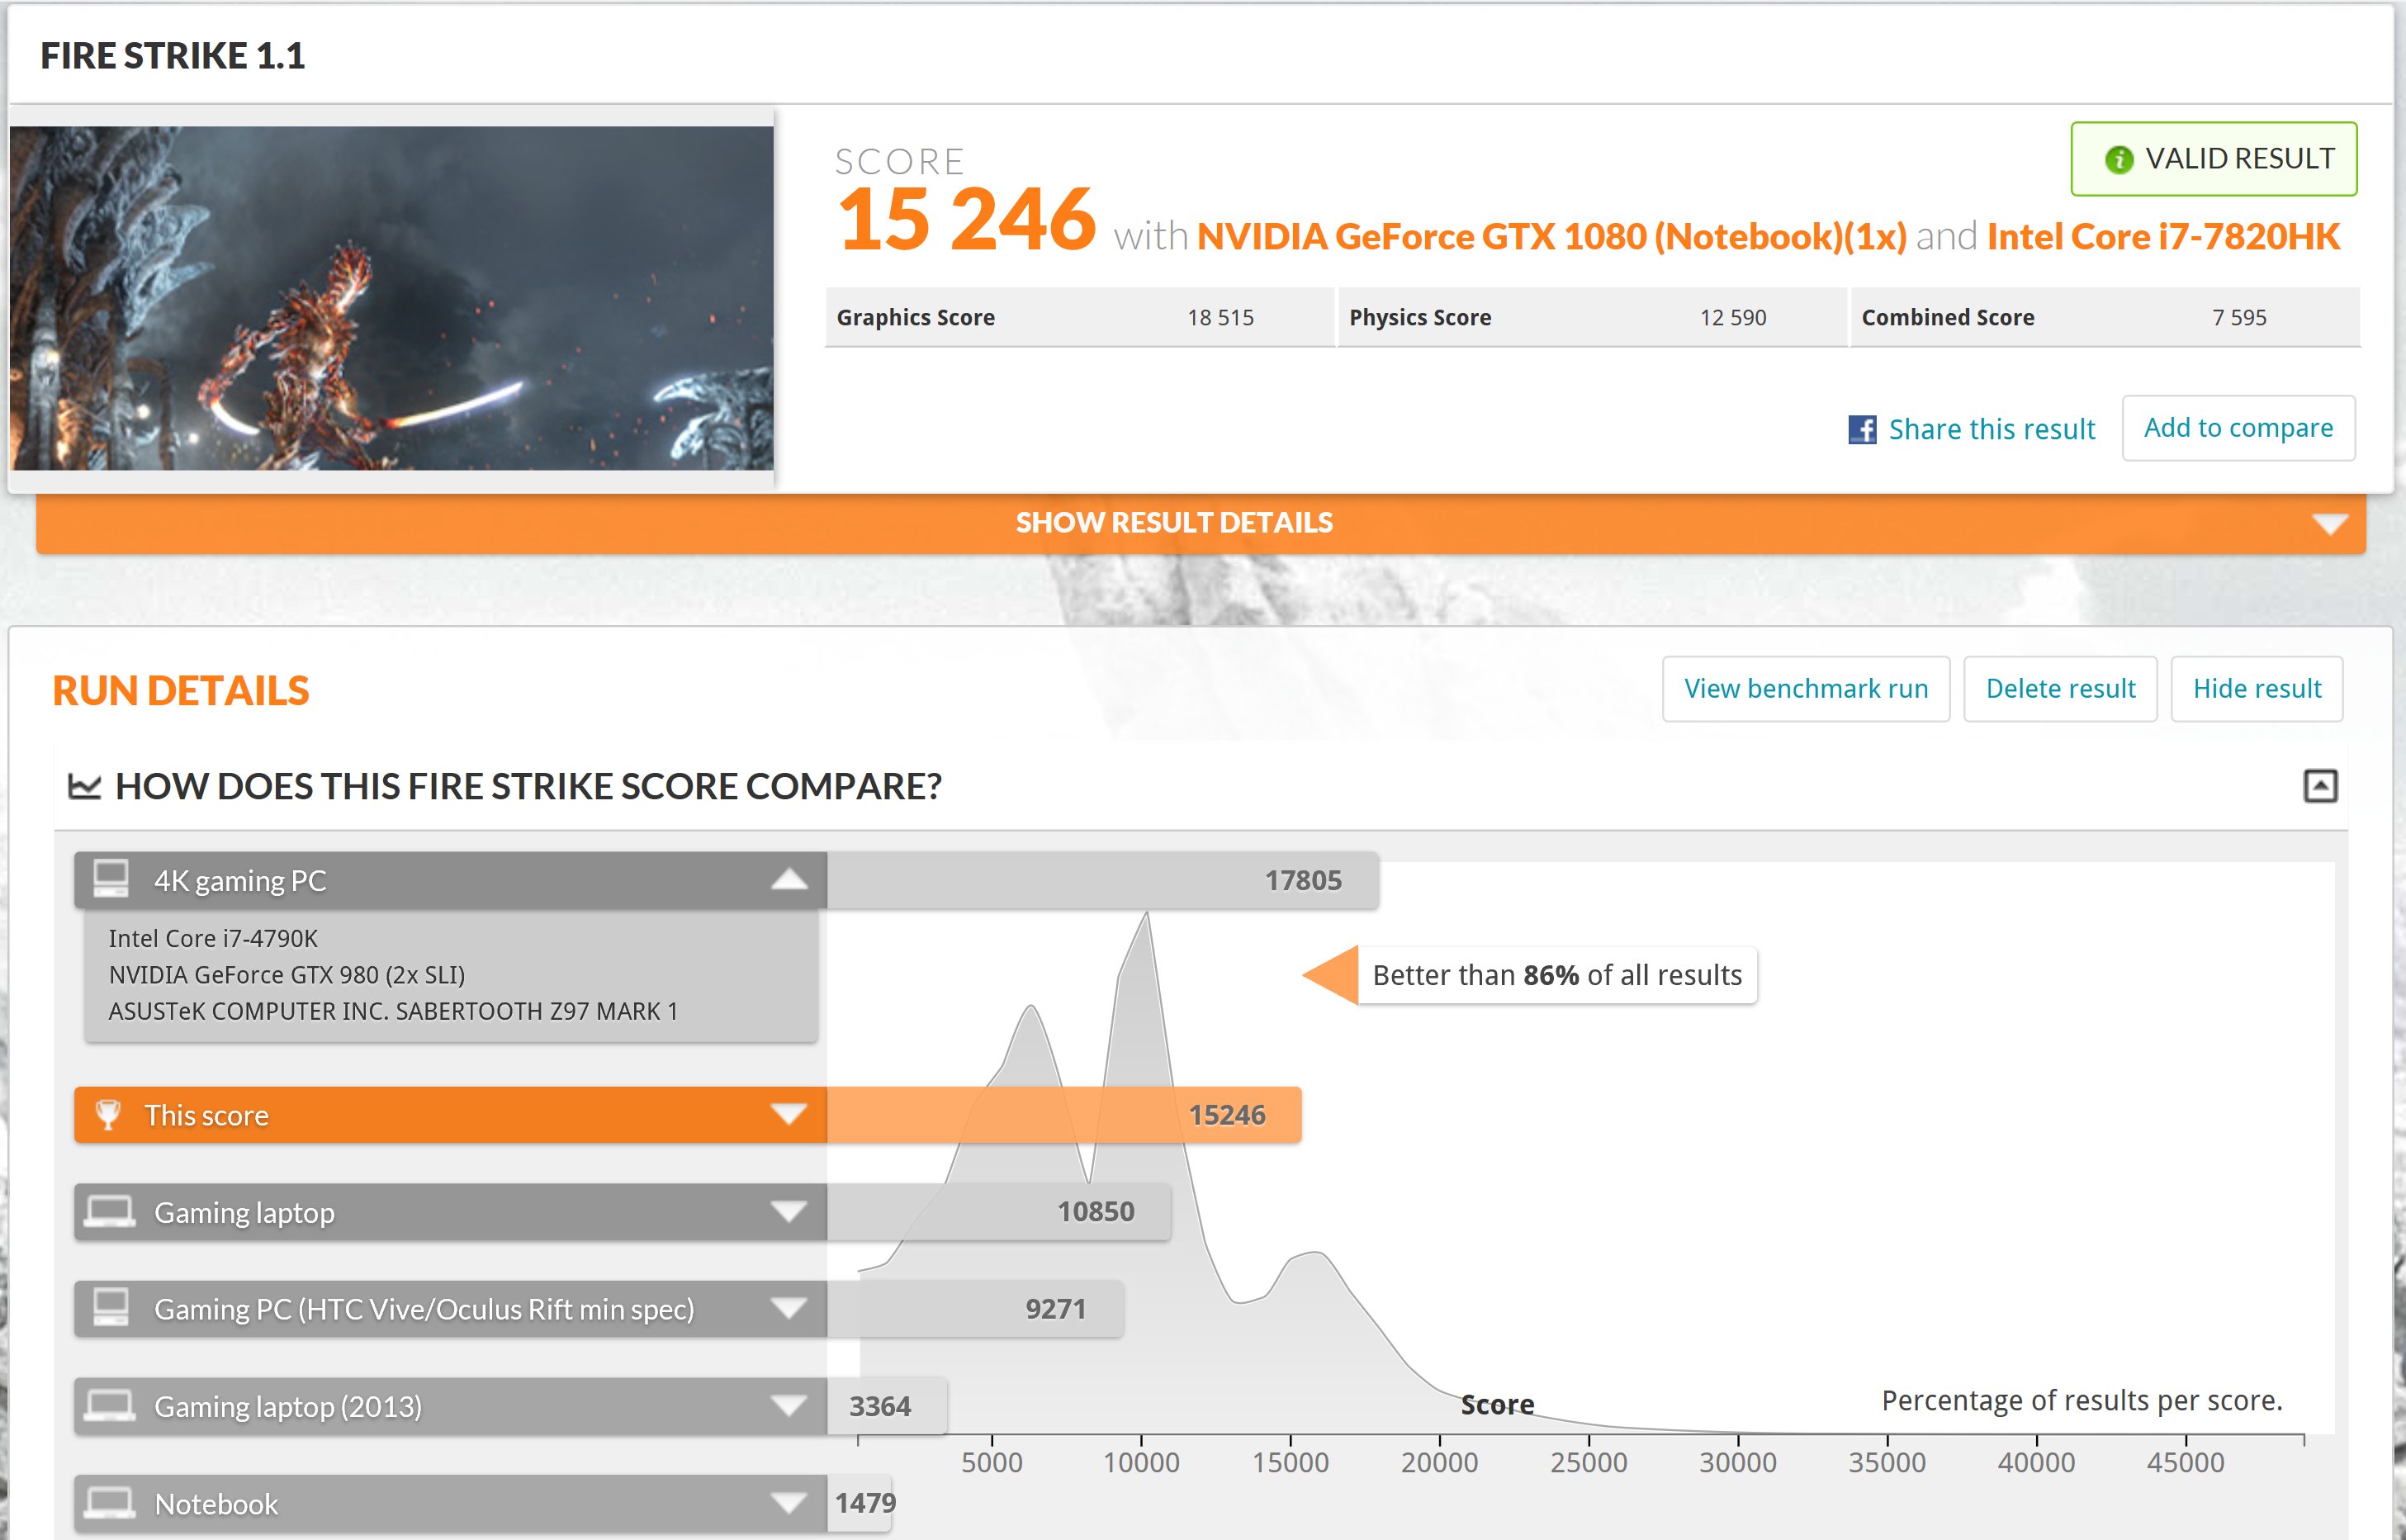Click the Combined Score 7 595 cell

click(2105, 318)
